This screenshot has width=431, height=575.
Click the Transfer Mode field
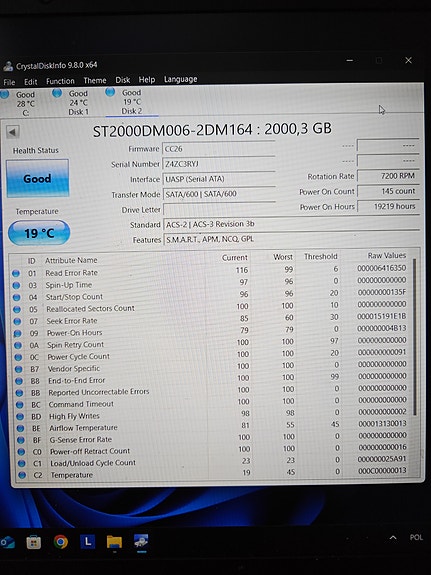pos(219,194)
